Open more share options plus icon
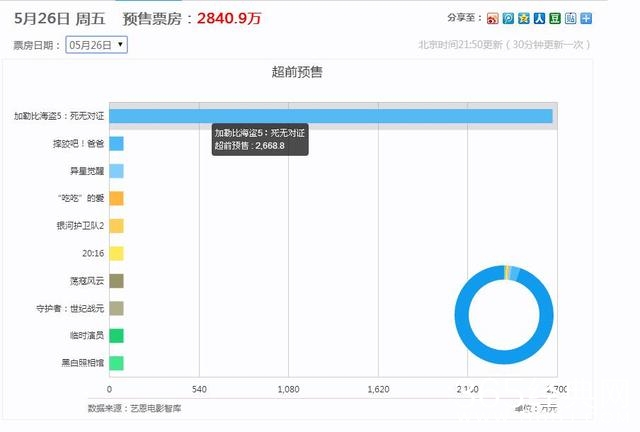Viewport: 640px width, 432px height. coord(586,18)
